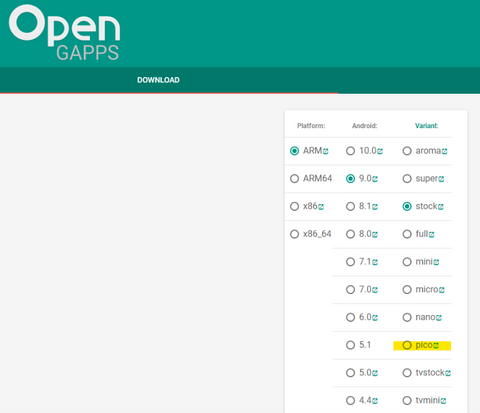Viewport: 480px width, 413px height.
Task: Open the external link icon beside x86
Action: tap(321, 207)
